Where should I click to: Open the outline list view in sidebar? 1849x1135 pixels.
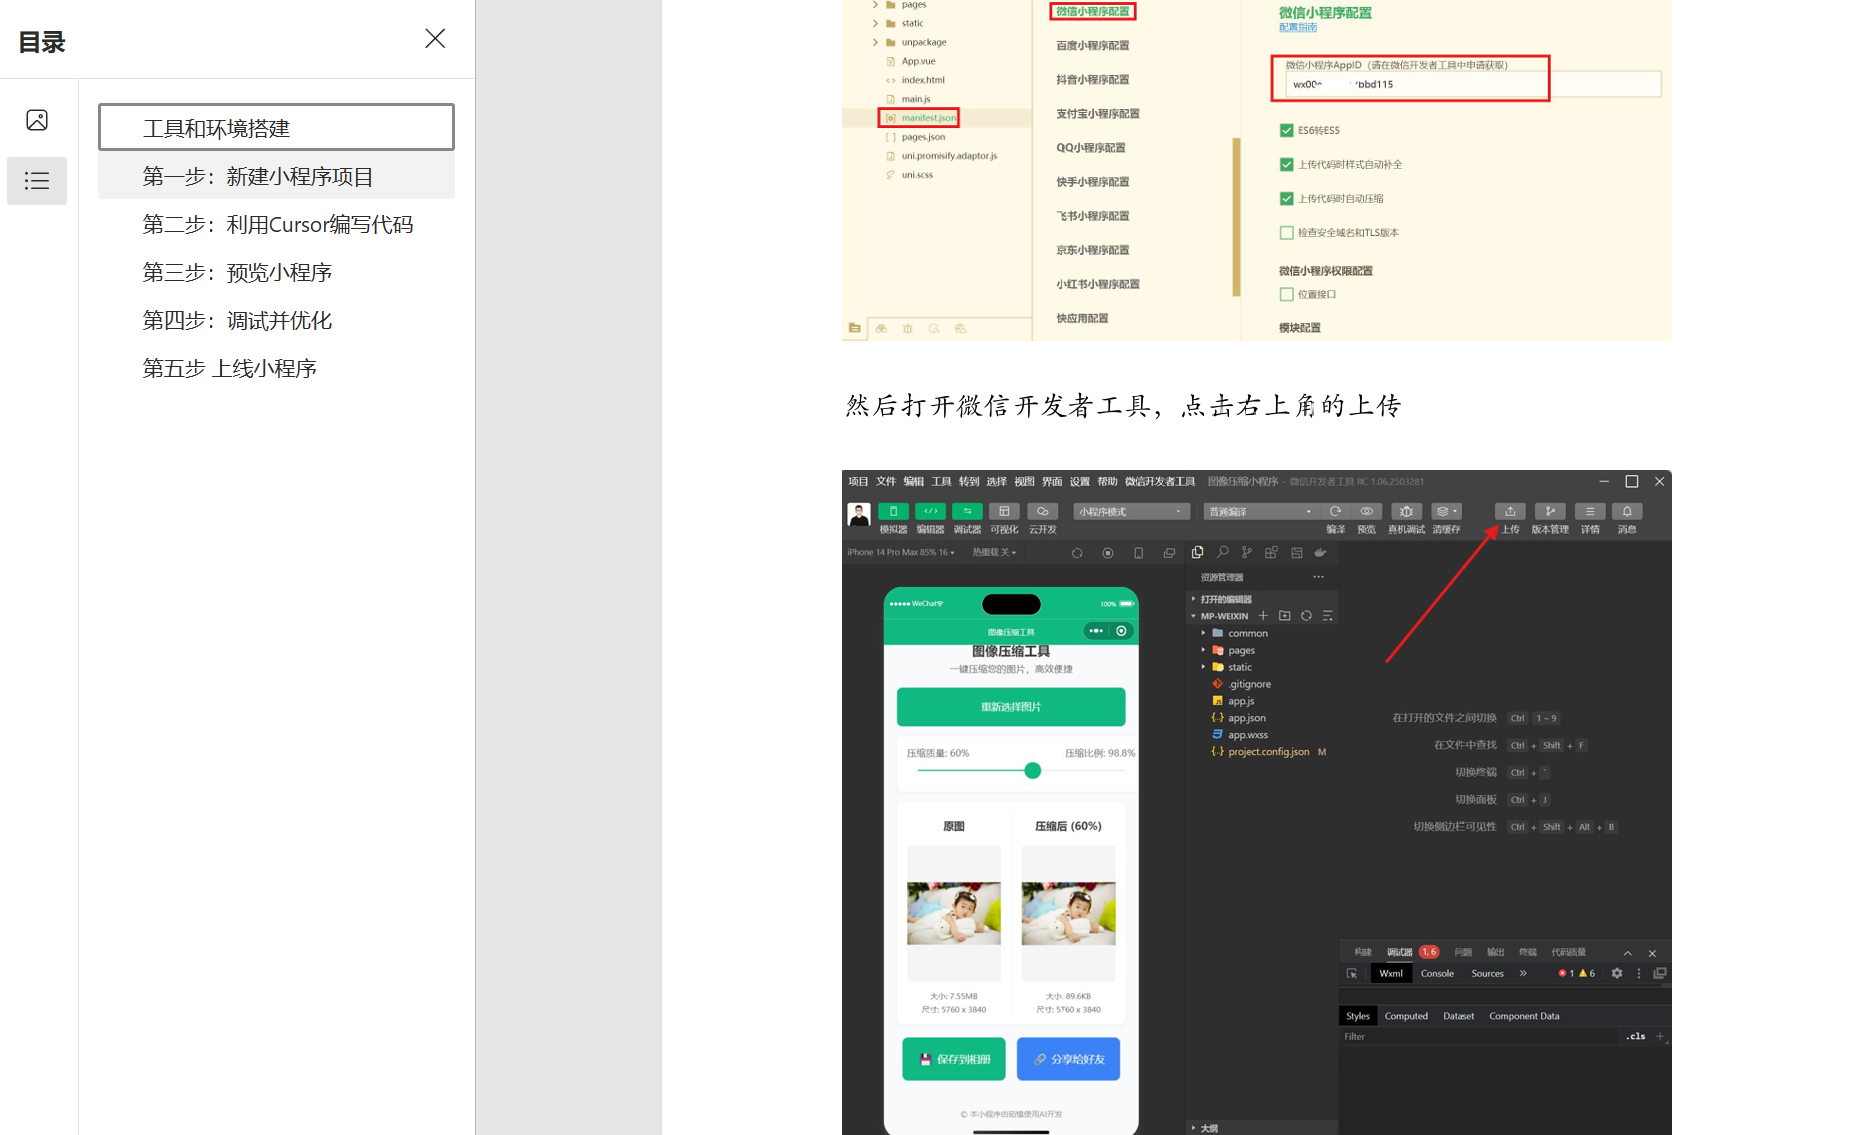[37, 181]
